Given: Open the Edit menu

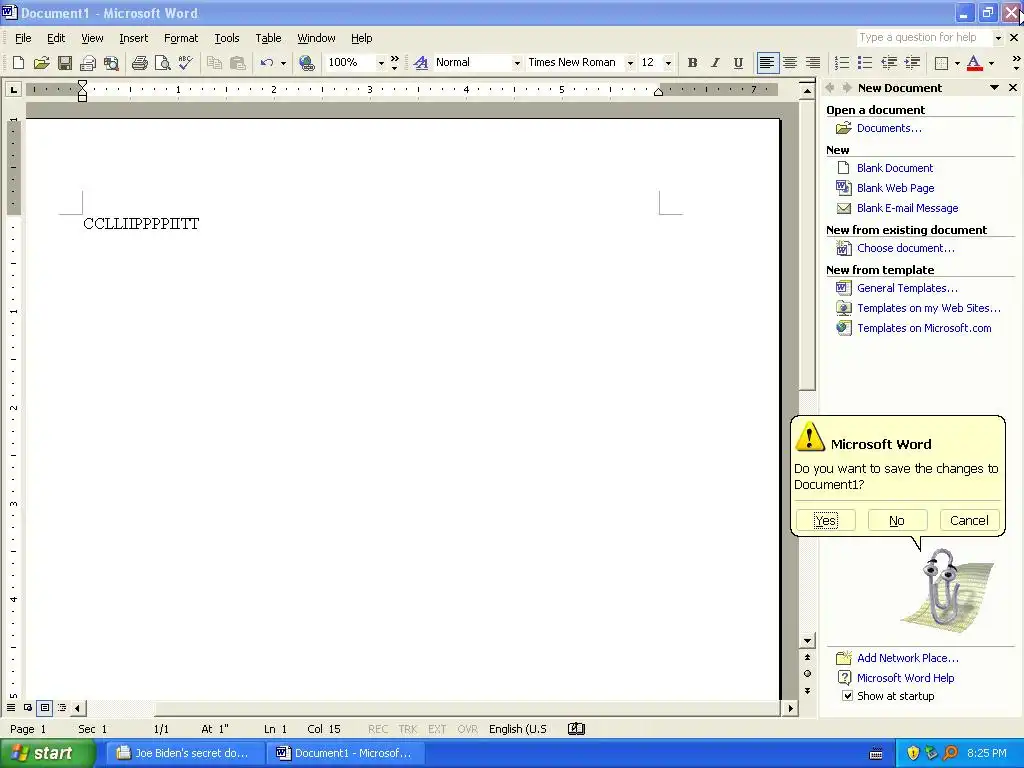Looking at the screenshot, I should [x=56, y=38].
